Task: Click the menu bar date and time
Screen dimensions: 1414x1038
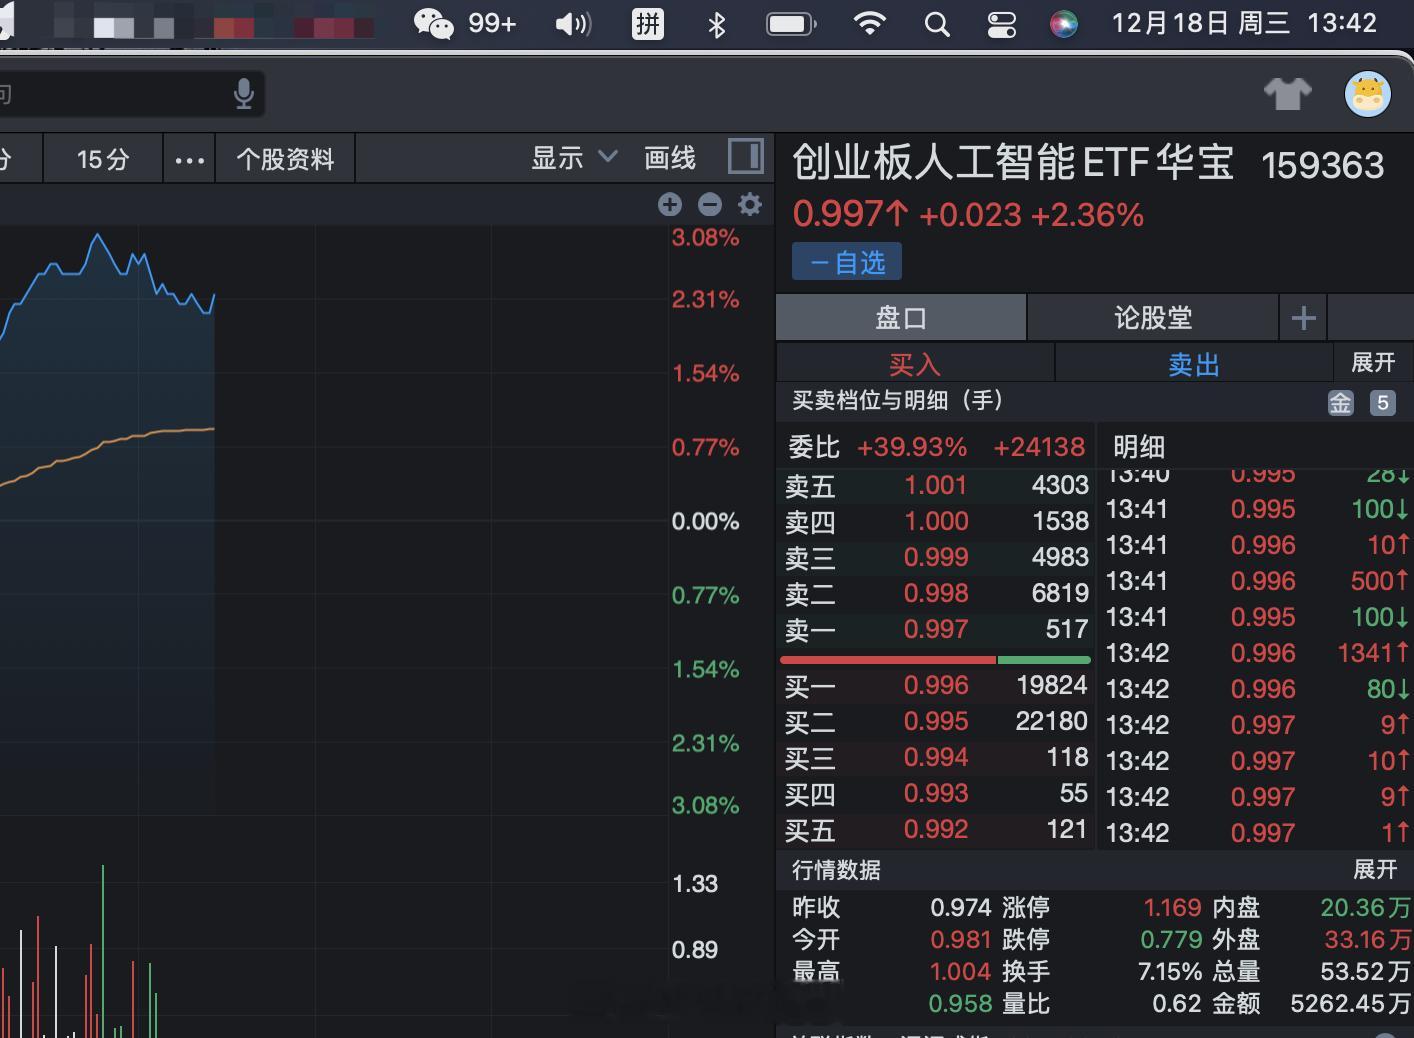Action: click(1244, 23)
